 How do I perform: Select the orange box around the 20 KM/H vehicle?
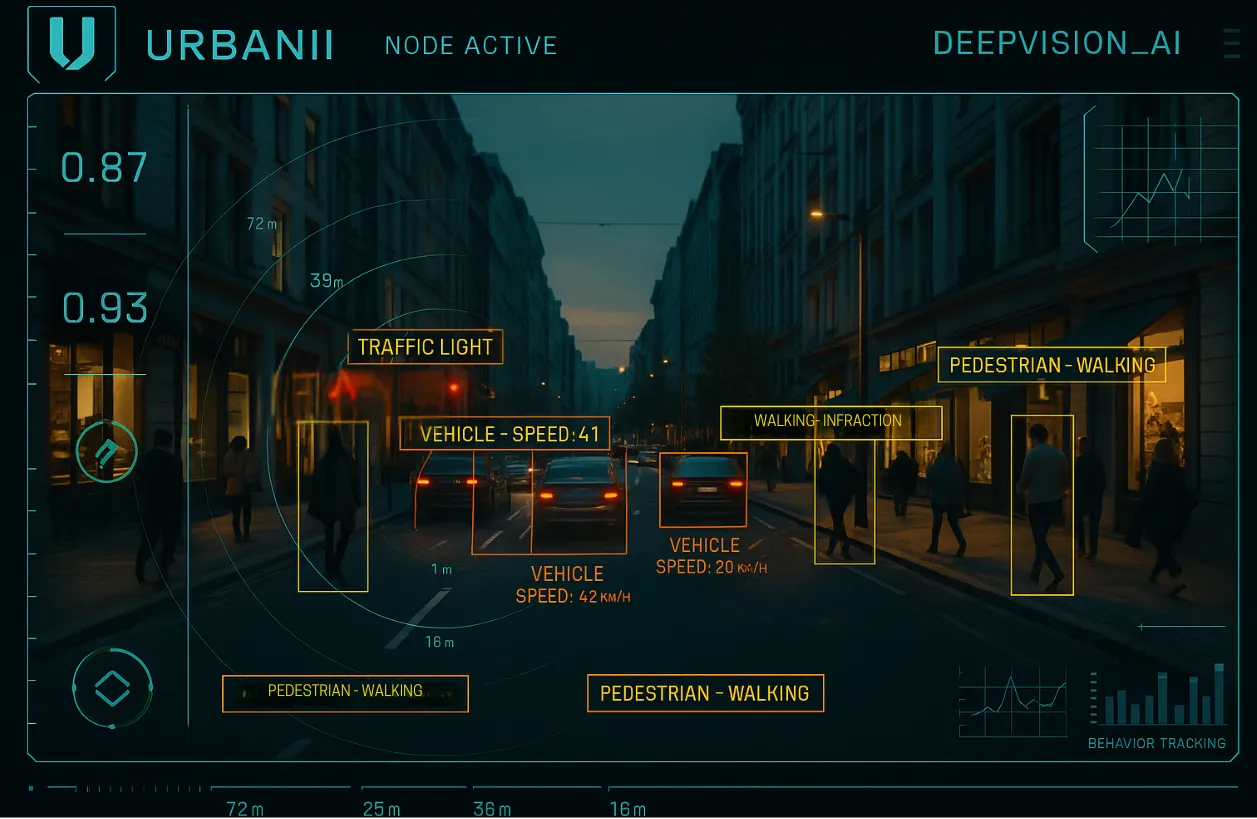coord(703,490)
